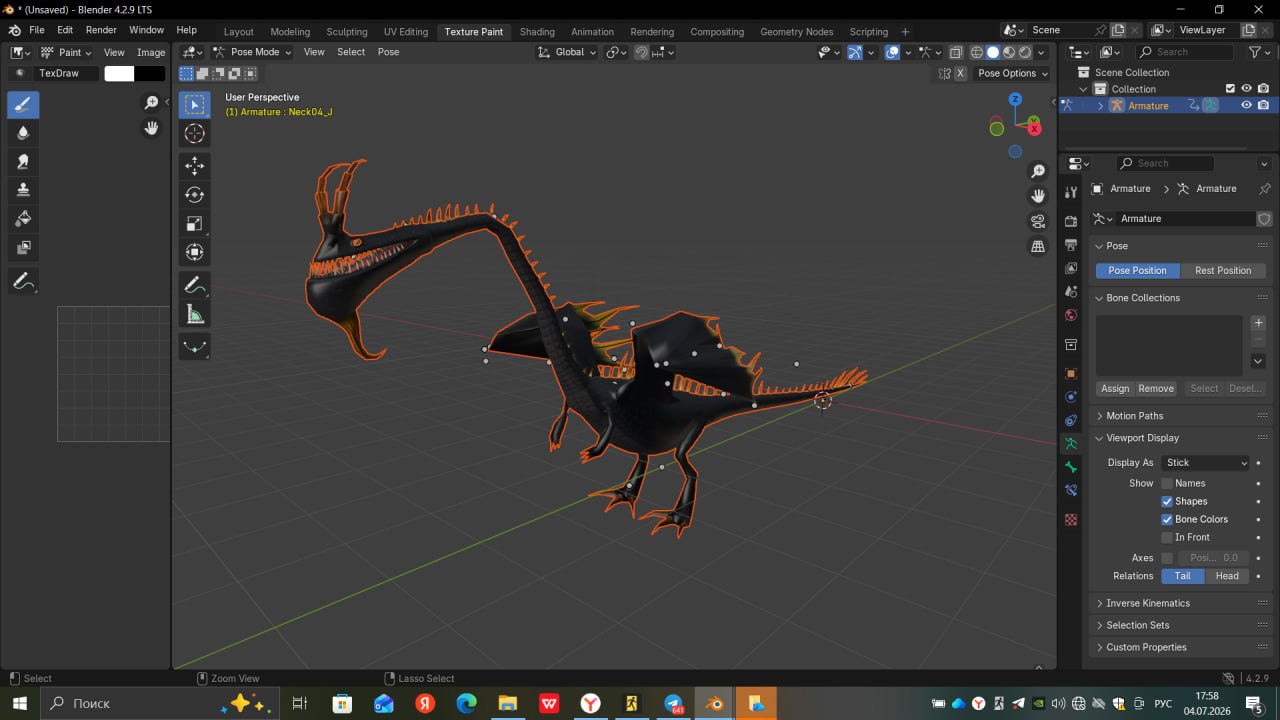Viewport: 1280px width, 720px height.
Task: Uncheck the Shapes checkbox
Action: (1167, 501)
